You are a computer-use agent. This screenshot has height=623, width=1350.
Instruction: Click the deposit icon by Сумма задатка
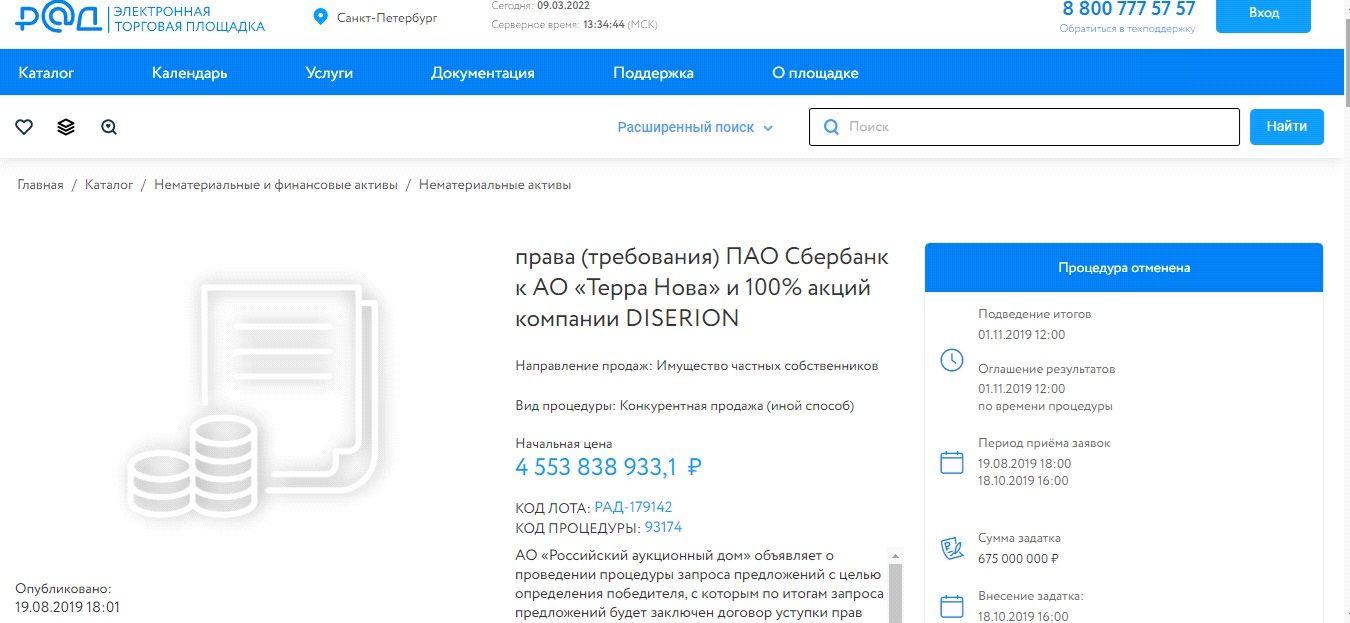click(952, 548)
